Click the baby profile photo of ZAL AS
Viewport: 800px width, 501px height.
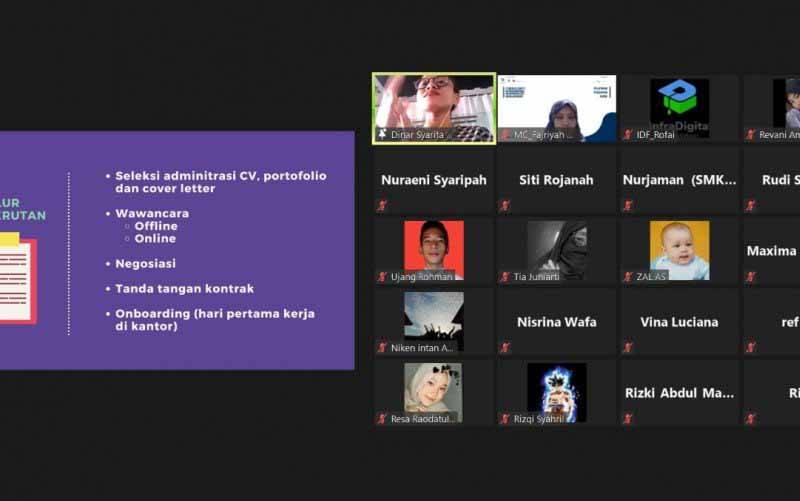pyautogui.click(x=679, y=250)
